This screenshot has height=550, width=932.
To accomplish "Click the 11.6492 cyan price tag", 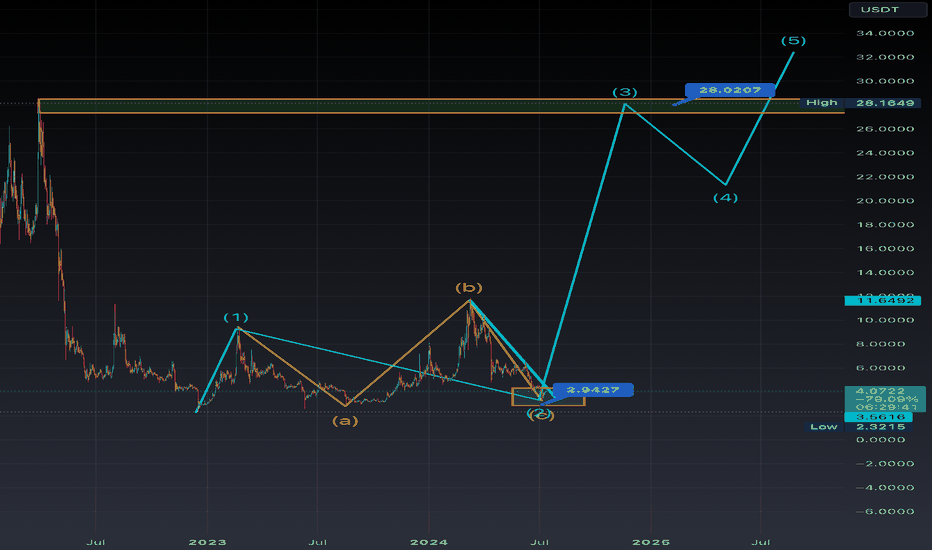I will [885, 301].
